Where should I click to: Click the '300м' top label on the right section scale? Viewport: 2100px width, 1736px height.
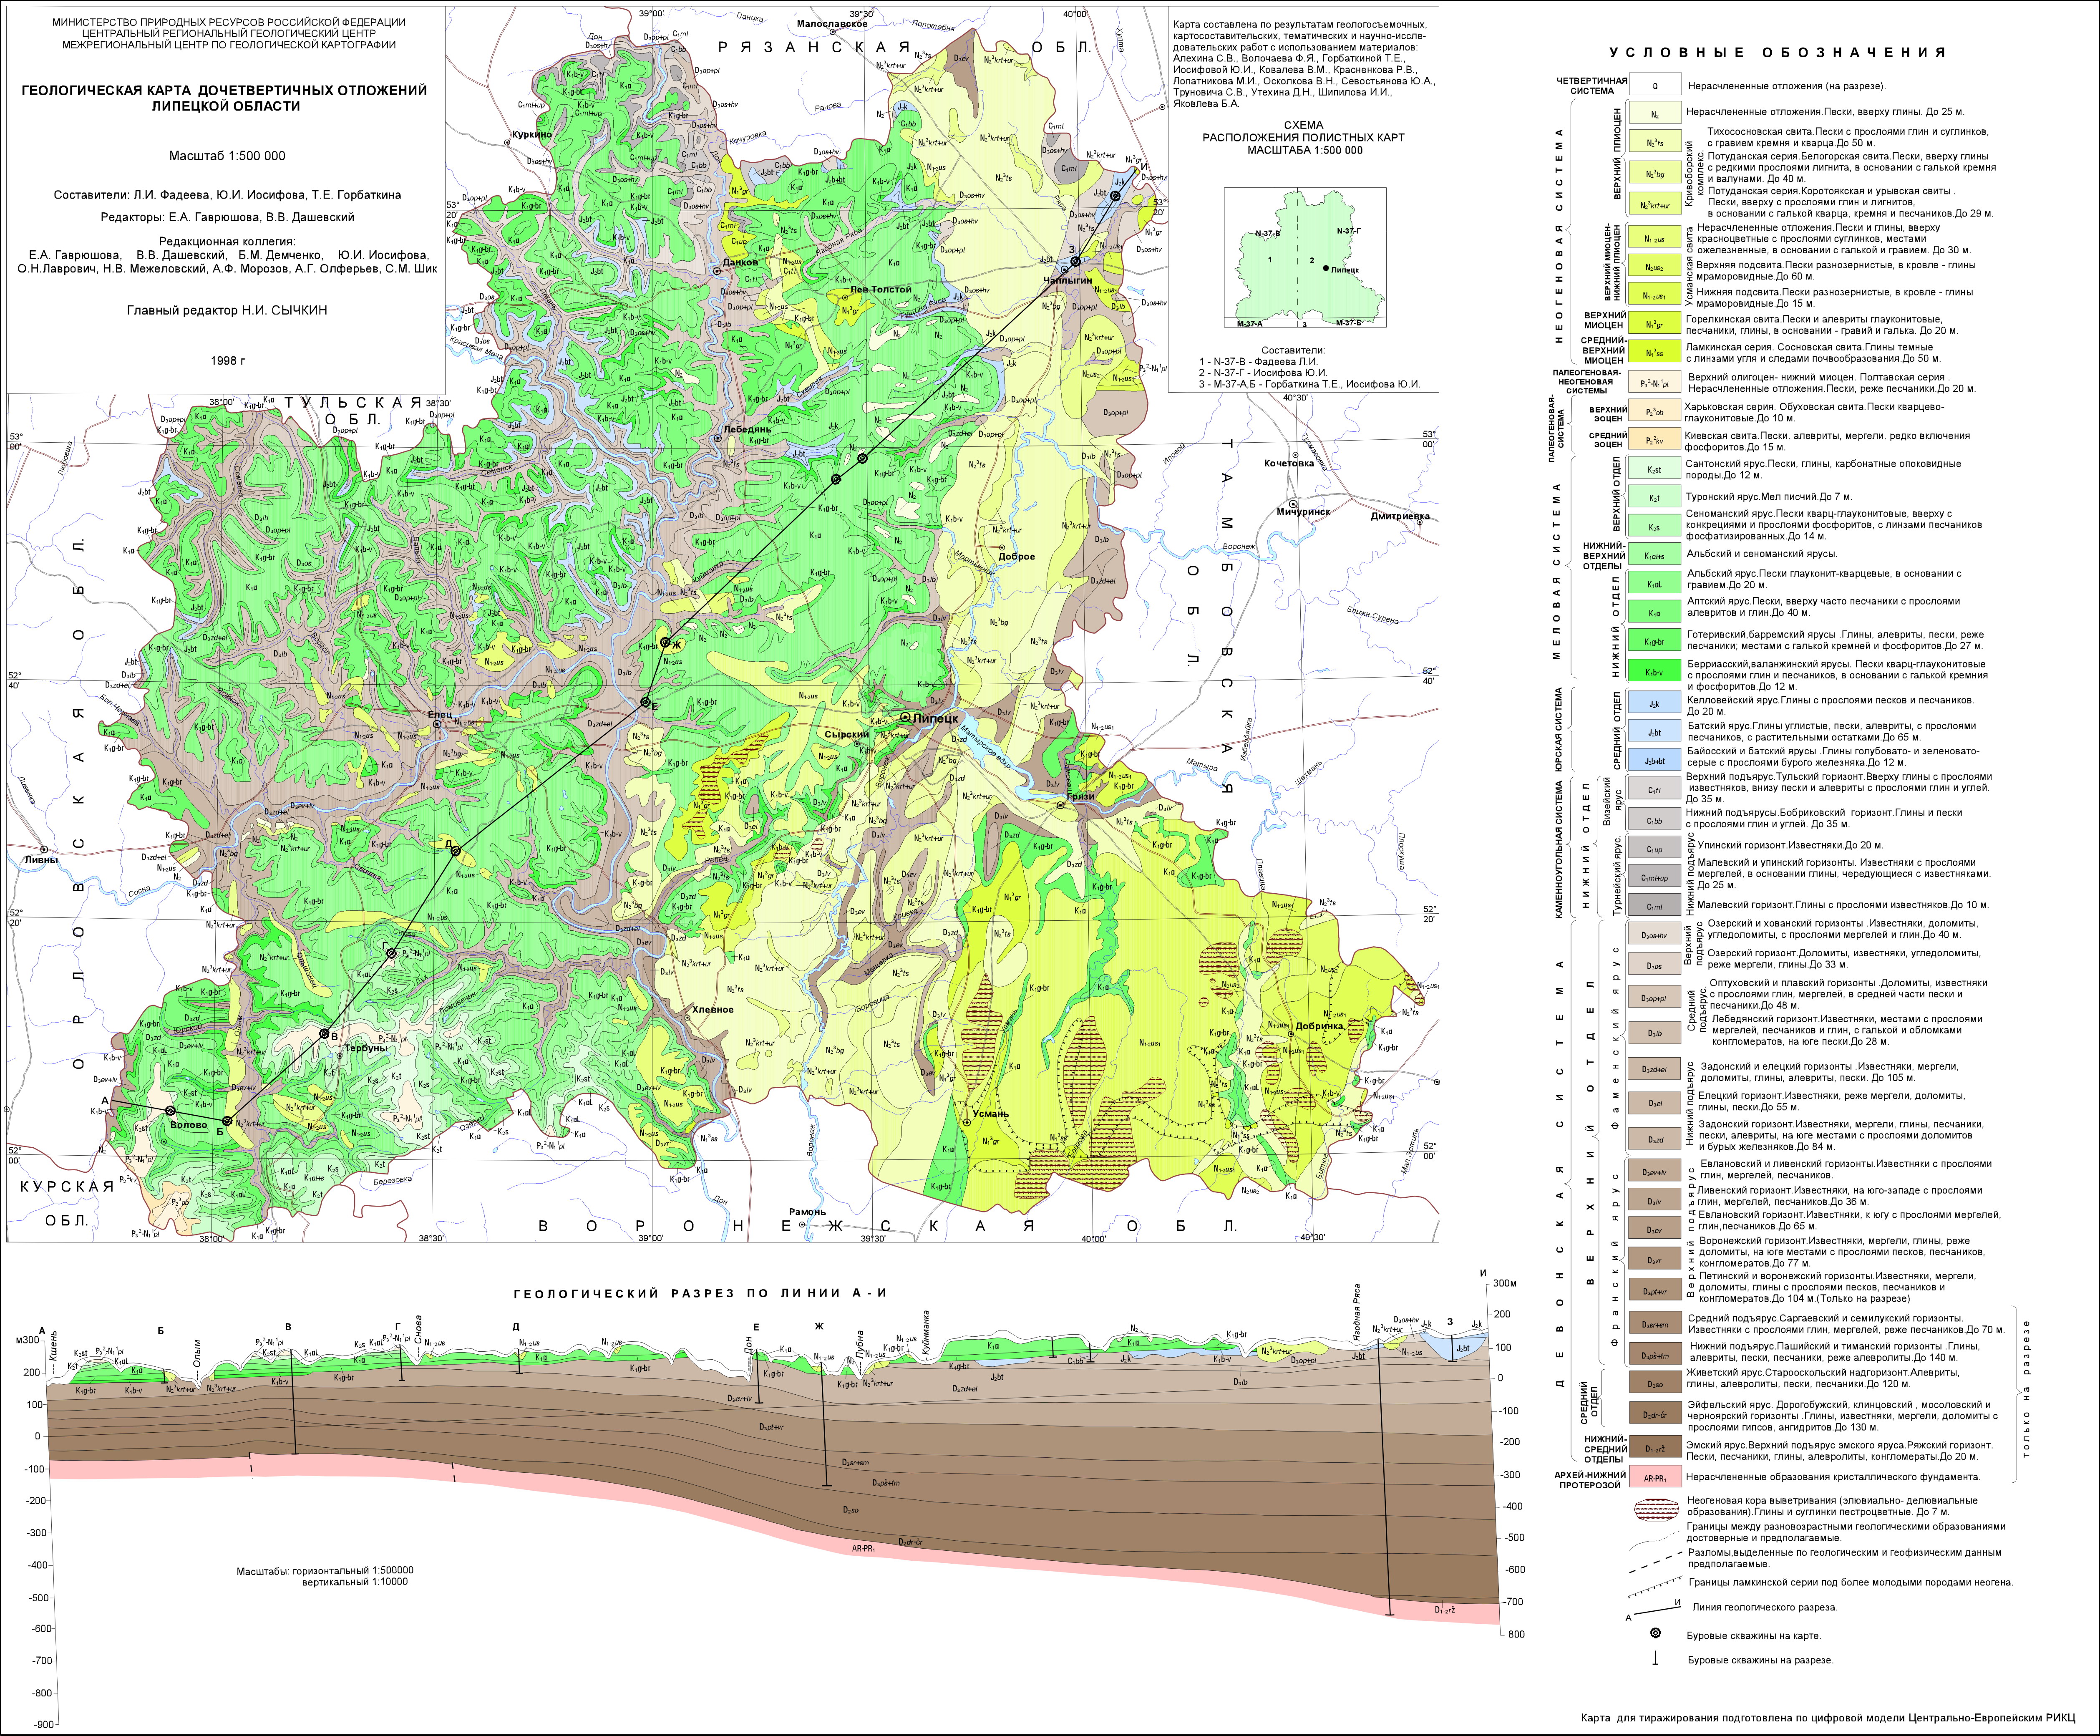[1505, 1283]
